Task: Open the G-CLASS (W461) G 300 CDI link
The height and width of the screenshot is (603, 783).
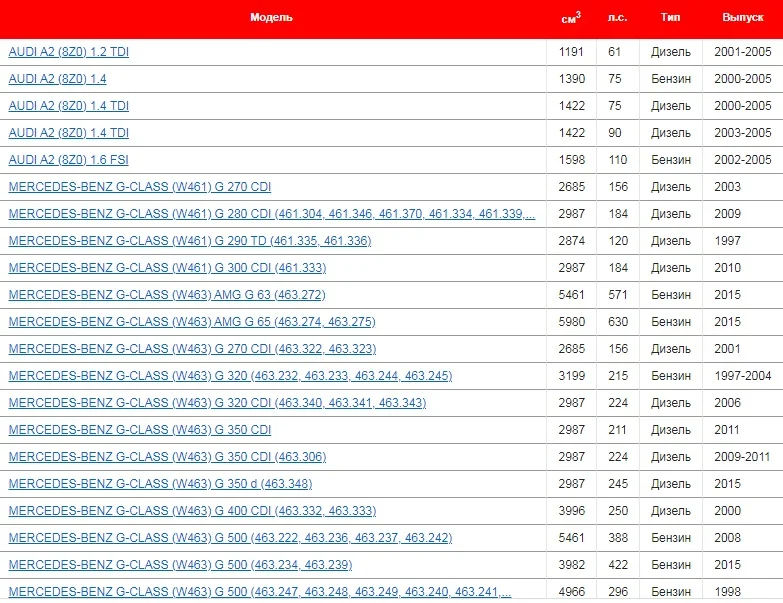Action: coord(167,268)
